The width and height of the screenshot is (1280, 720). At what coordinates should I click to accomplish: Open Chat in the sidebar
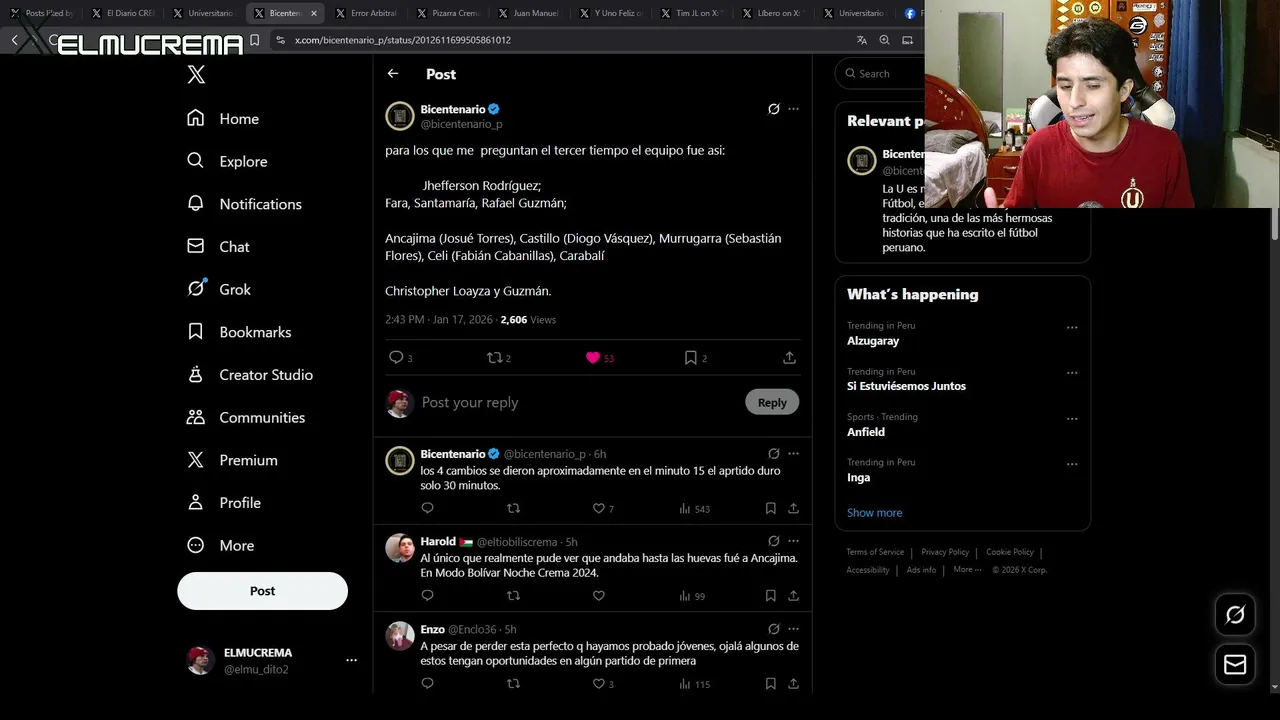(x=218, y=246)
